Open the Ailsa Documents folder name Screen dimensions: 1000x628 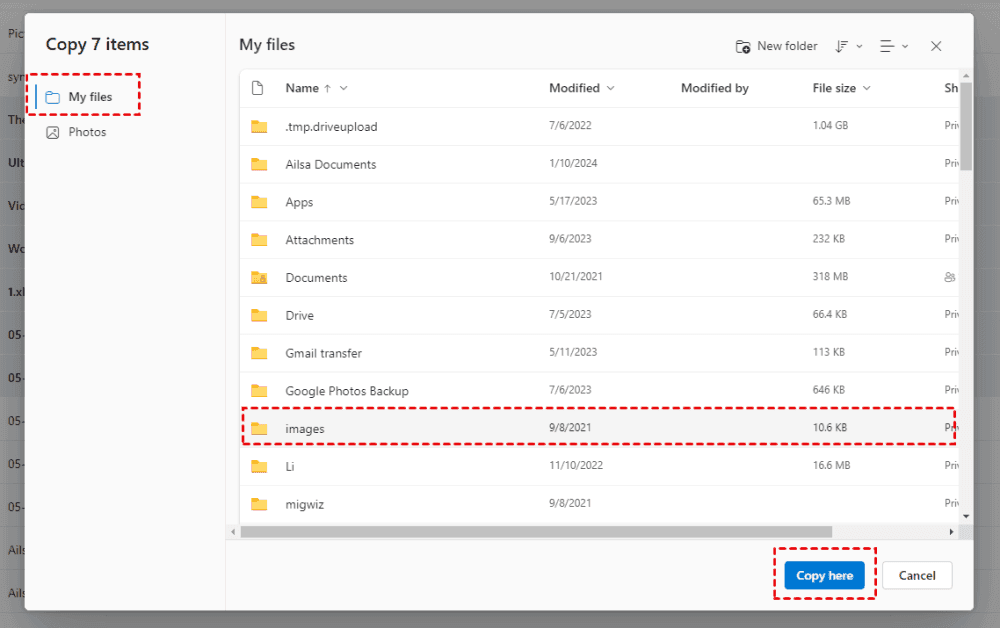(x=330, y=164)
